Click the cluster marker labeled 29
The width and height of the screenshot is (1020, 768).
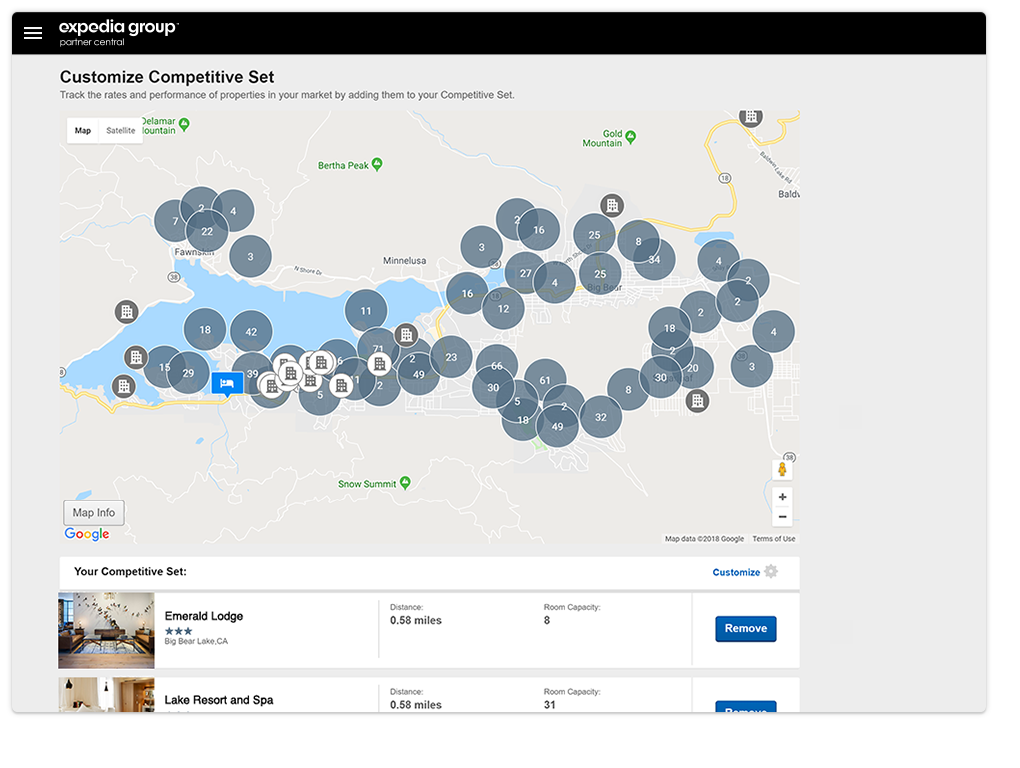(189, 373)
